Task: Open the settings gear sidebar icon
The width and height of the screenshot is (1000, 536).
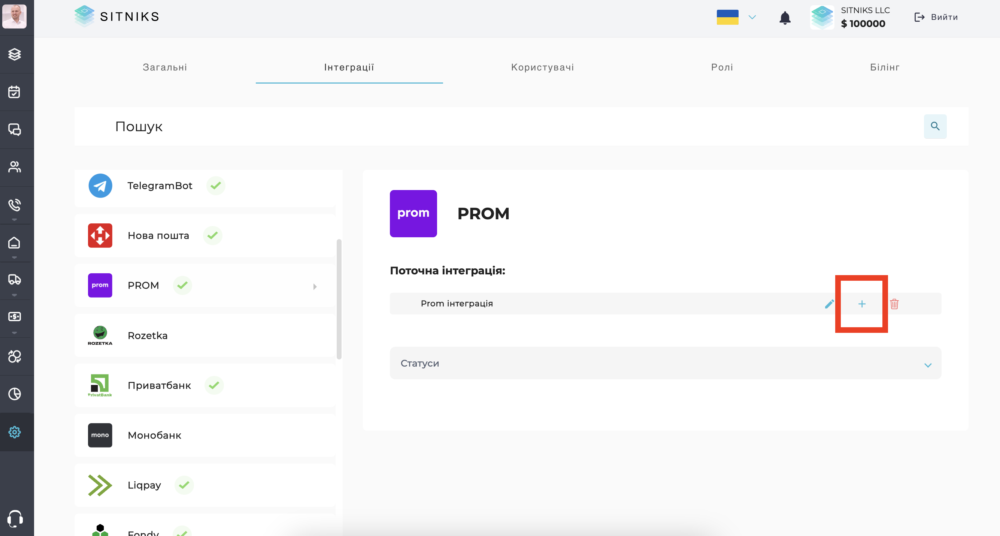Action: 14,432
